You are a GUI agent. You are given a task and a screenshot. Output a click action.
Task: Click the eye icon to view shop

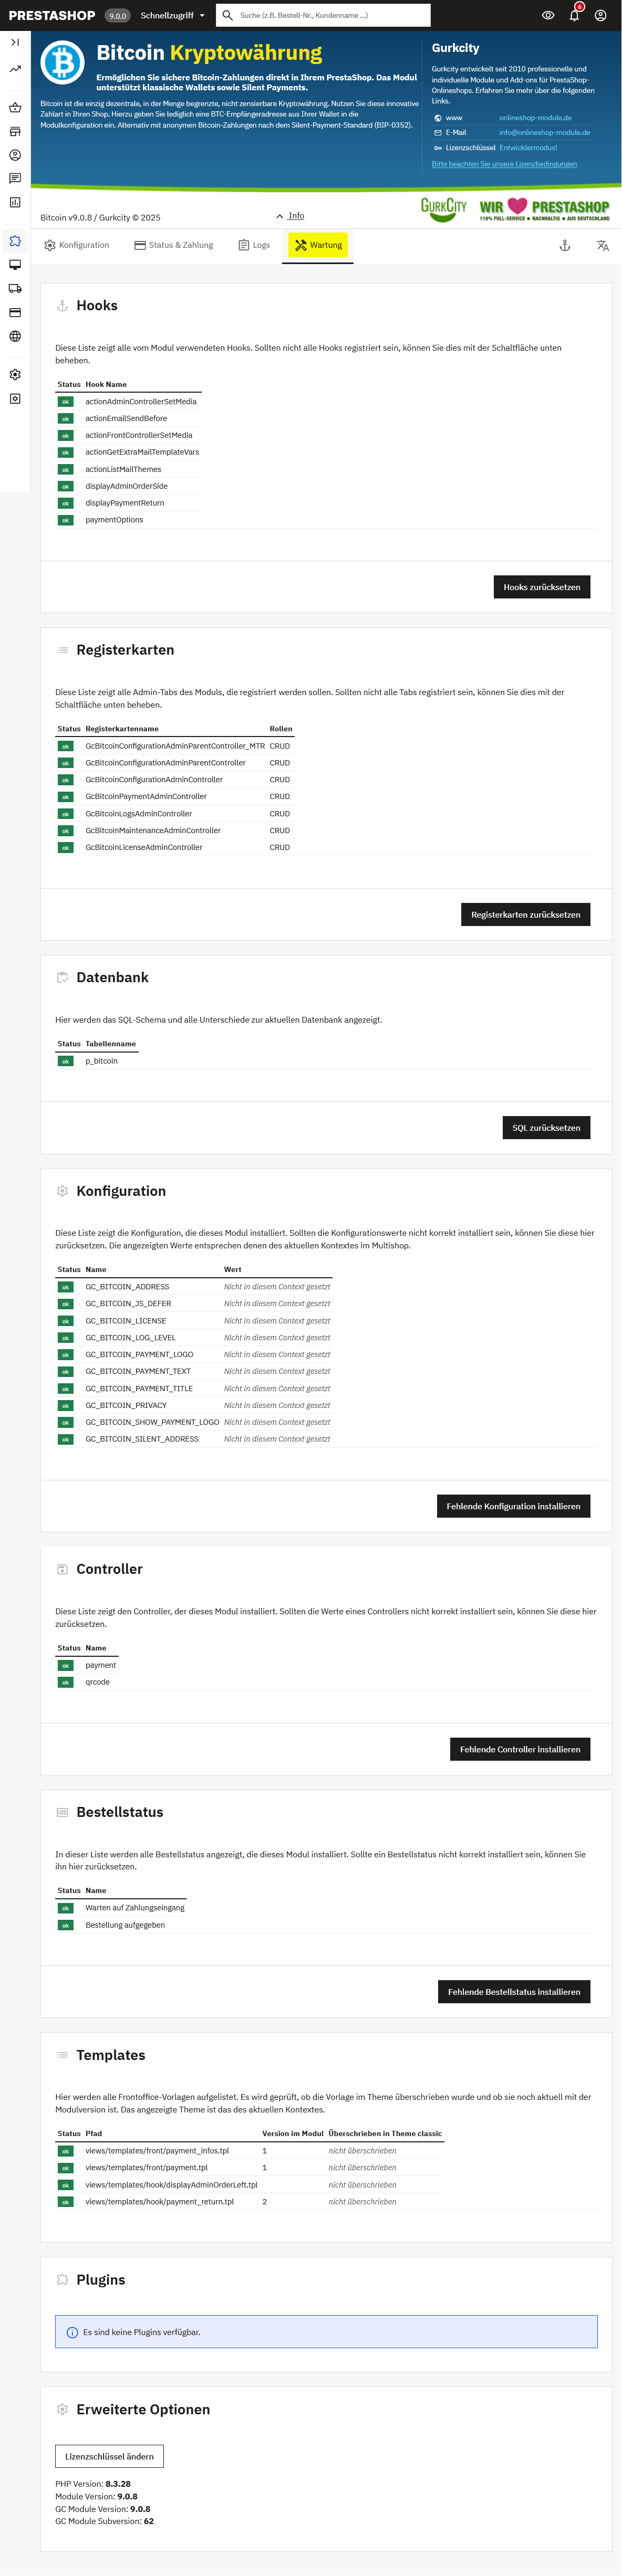(548, 16)
